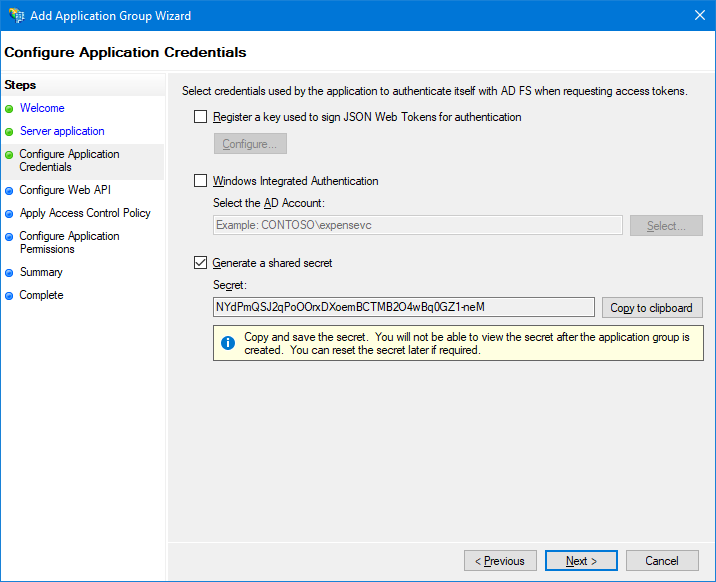Screen dimensions: 716x582
Task: Click the AD Account input field
Action: click(418, 225)
